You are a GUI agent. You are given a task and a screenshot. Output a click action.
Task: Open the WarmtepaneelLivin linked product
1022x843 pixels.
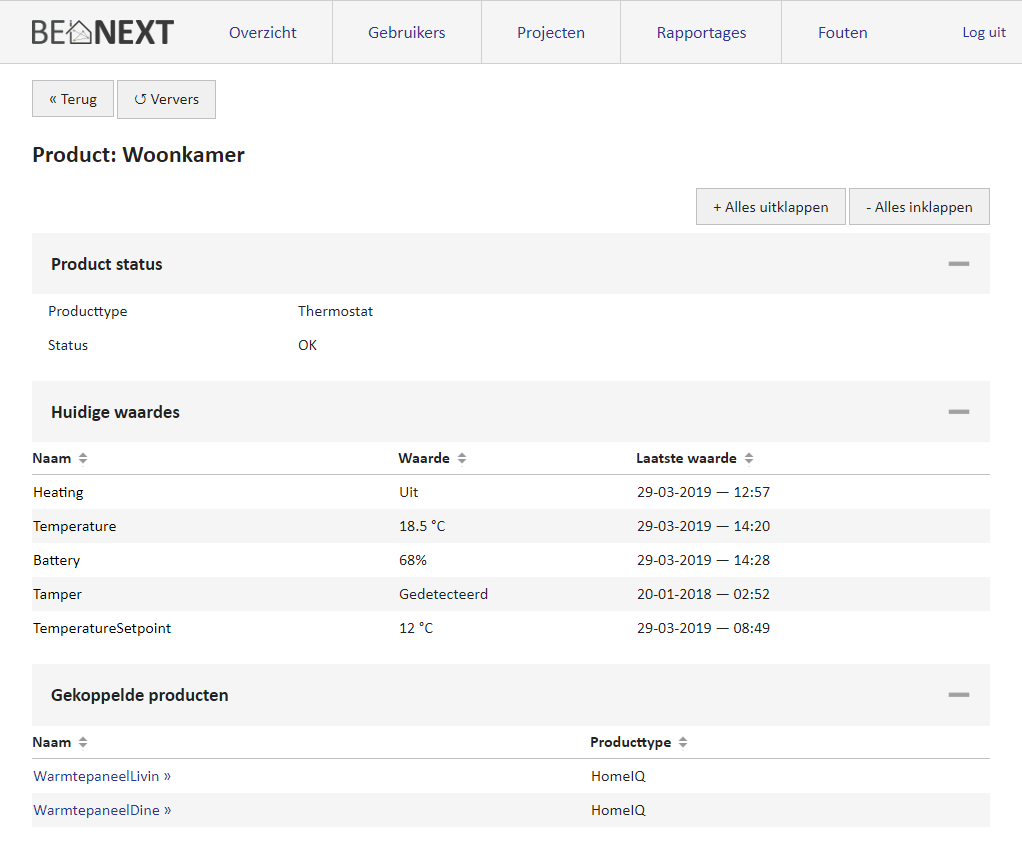point(102,776)
